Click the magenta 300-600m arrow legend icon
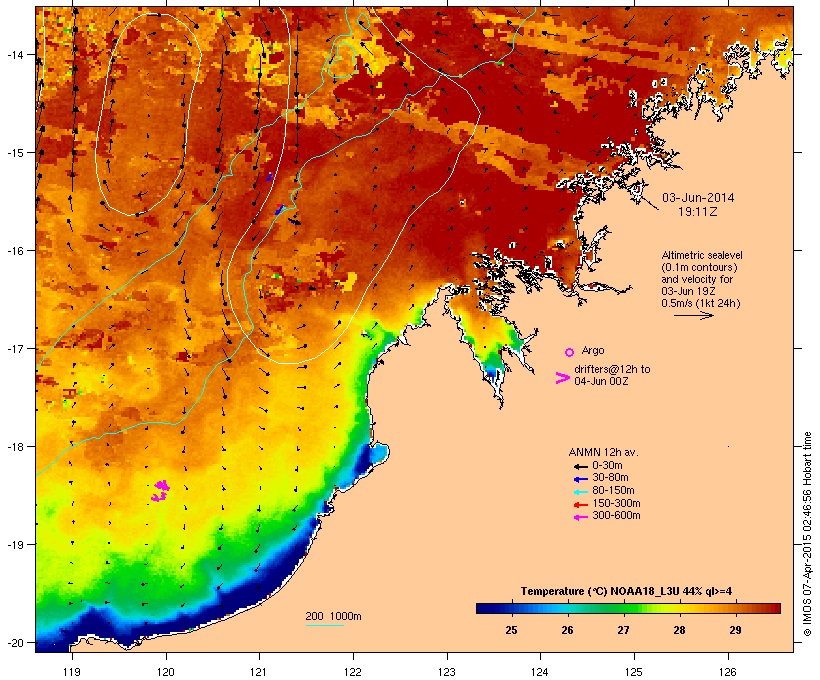 [x=580, y=517]
